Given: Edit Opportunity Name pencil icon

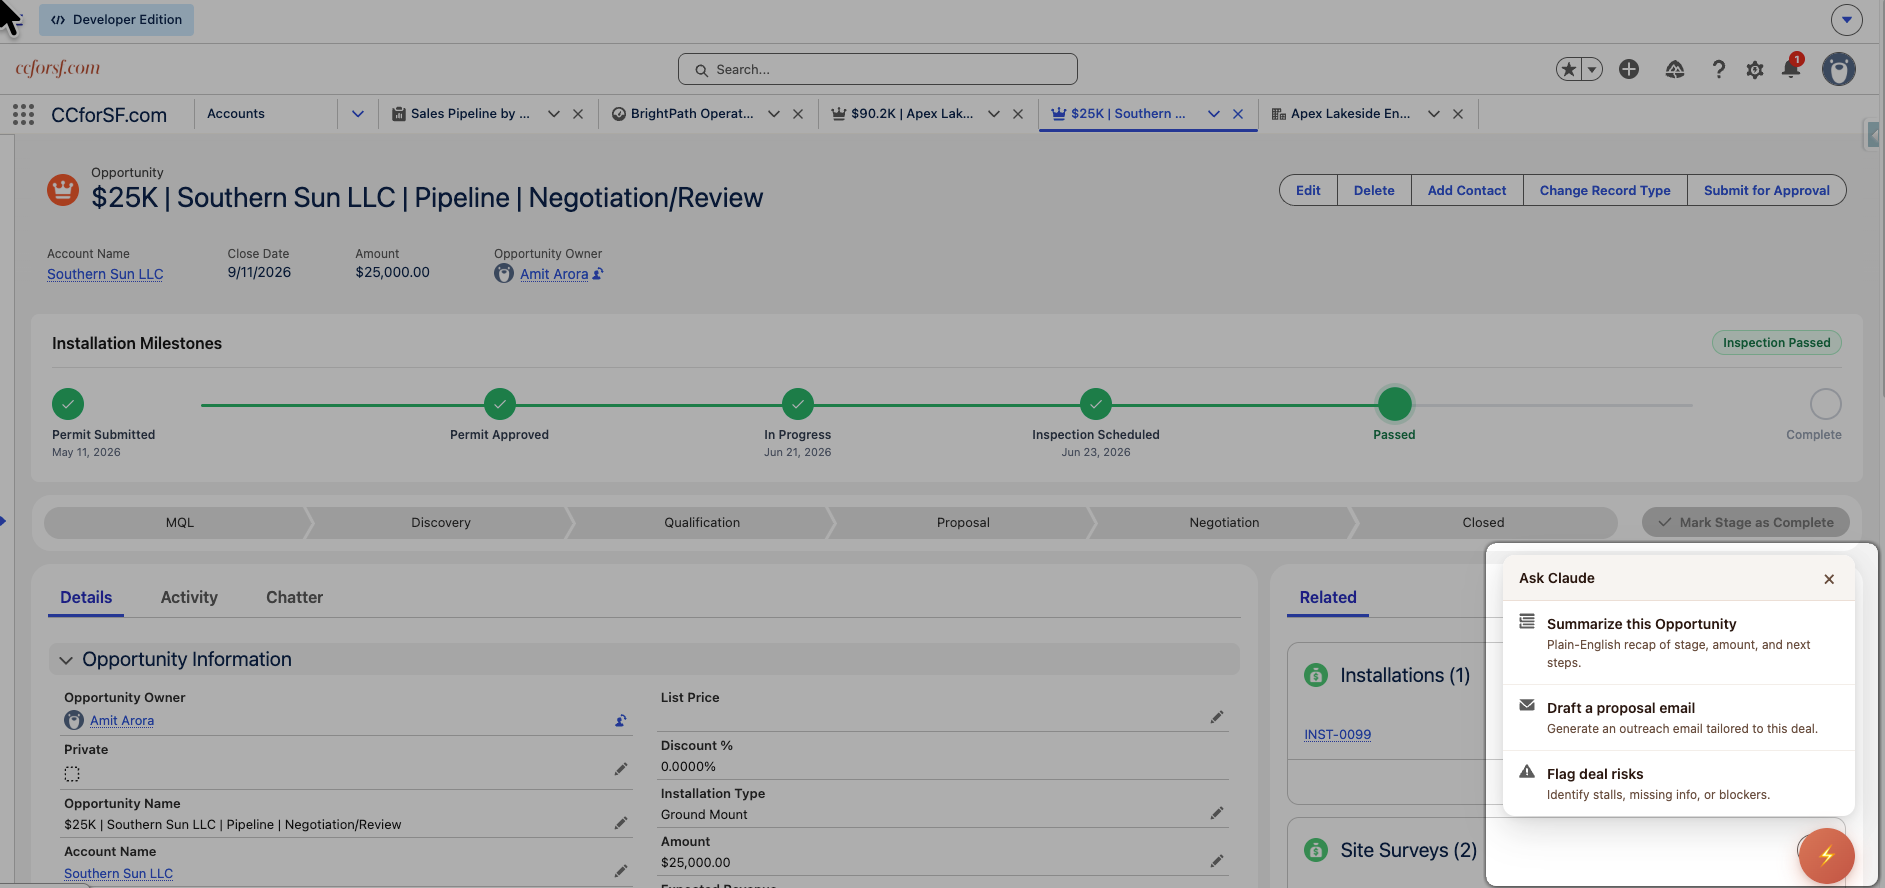Looking at the screenshot, I should [x=621, y=823].
